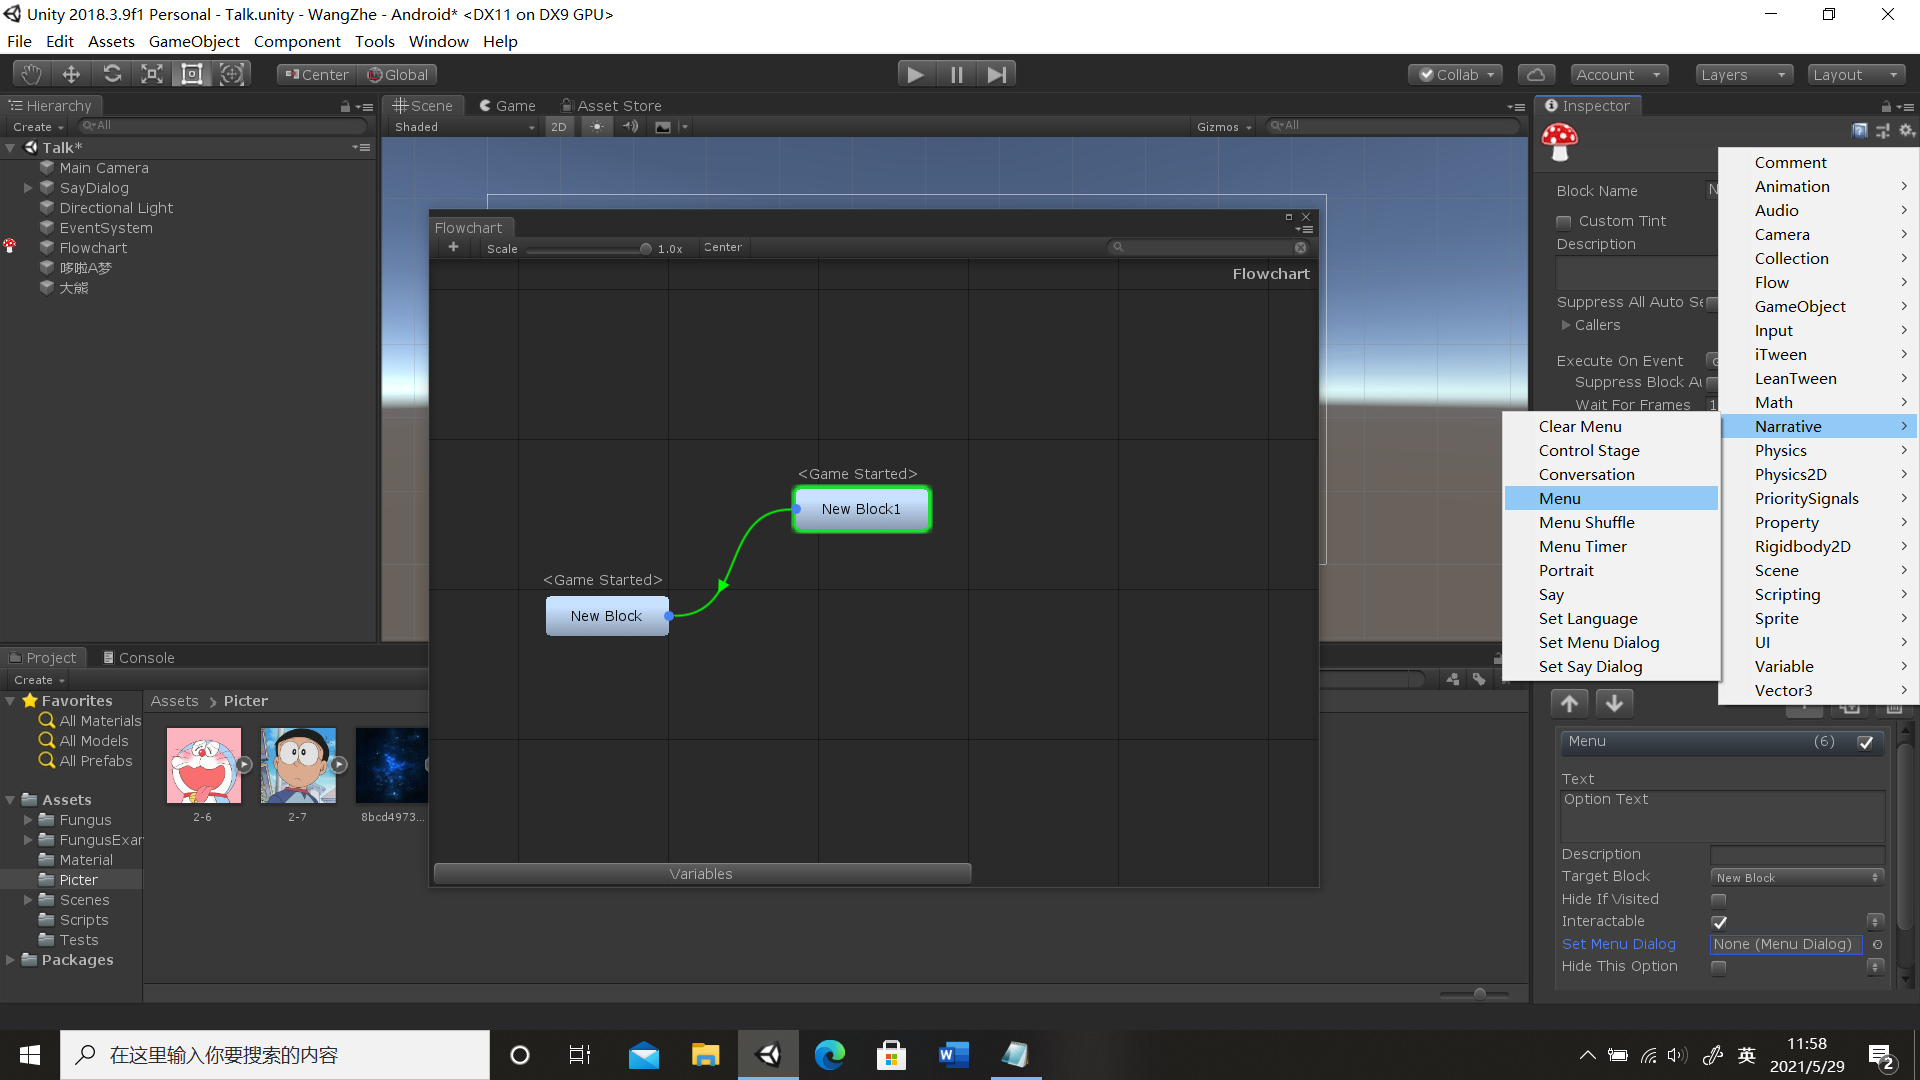The height and width of the screenshot is (1080, 1920).
Task: Open Unity Editor from the taskbar
Action: click(x=768, y=1055)
